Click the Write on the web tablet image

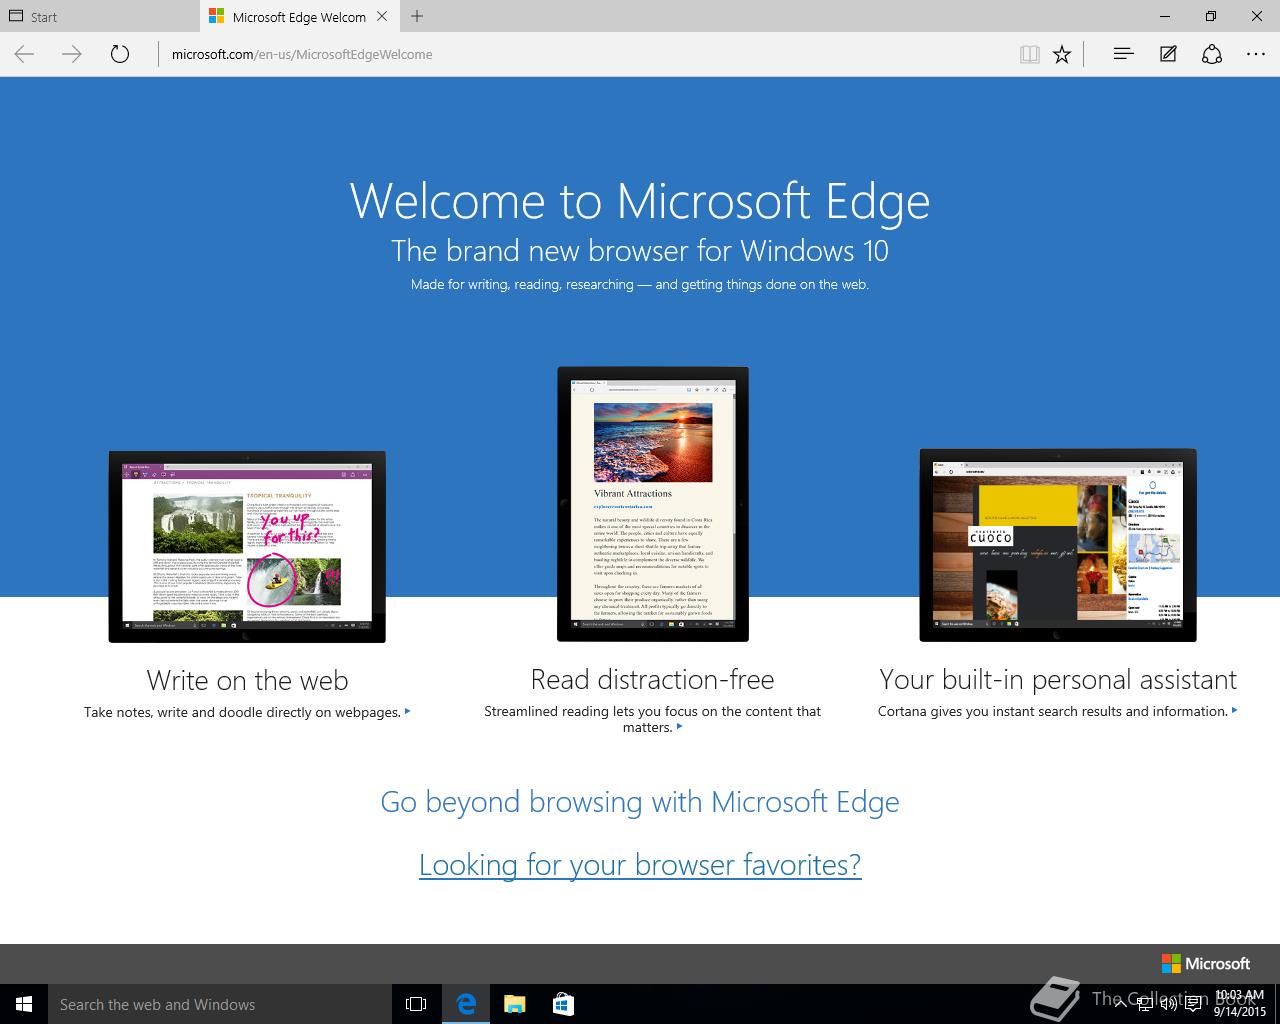click(x=247, y=546)
